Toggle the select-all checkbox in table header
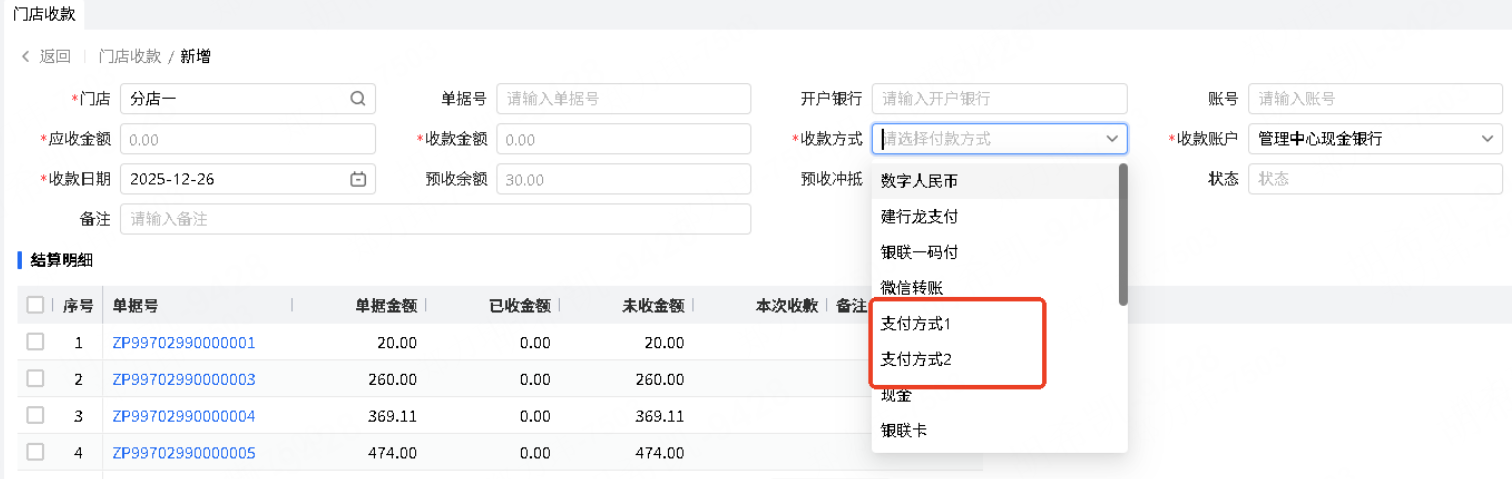This screenshot has width=1512, height=479. pos(36,305)
